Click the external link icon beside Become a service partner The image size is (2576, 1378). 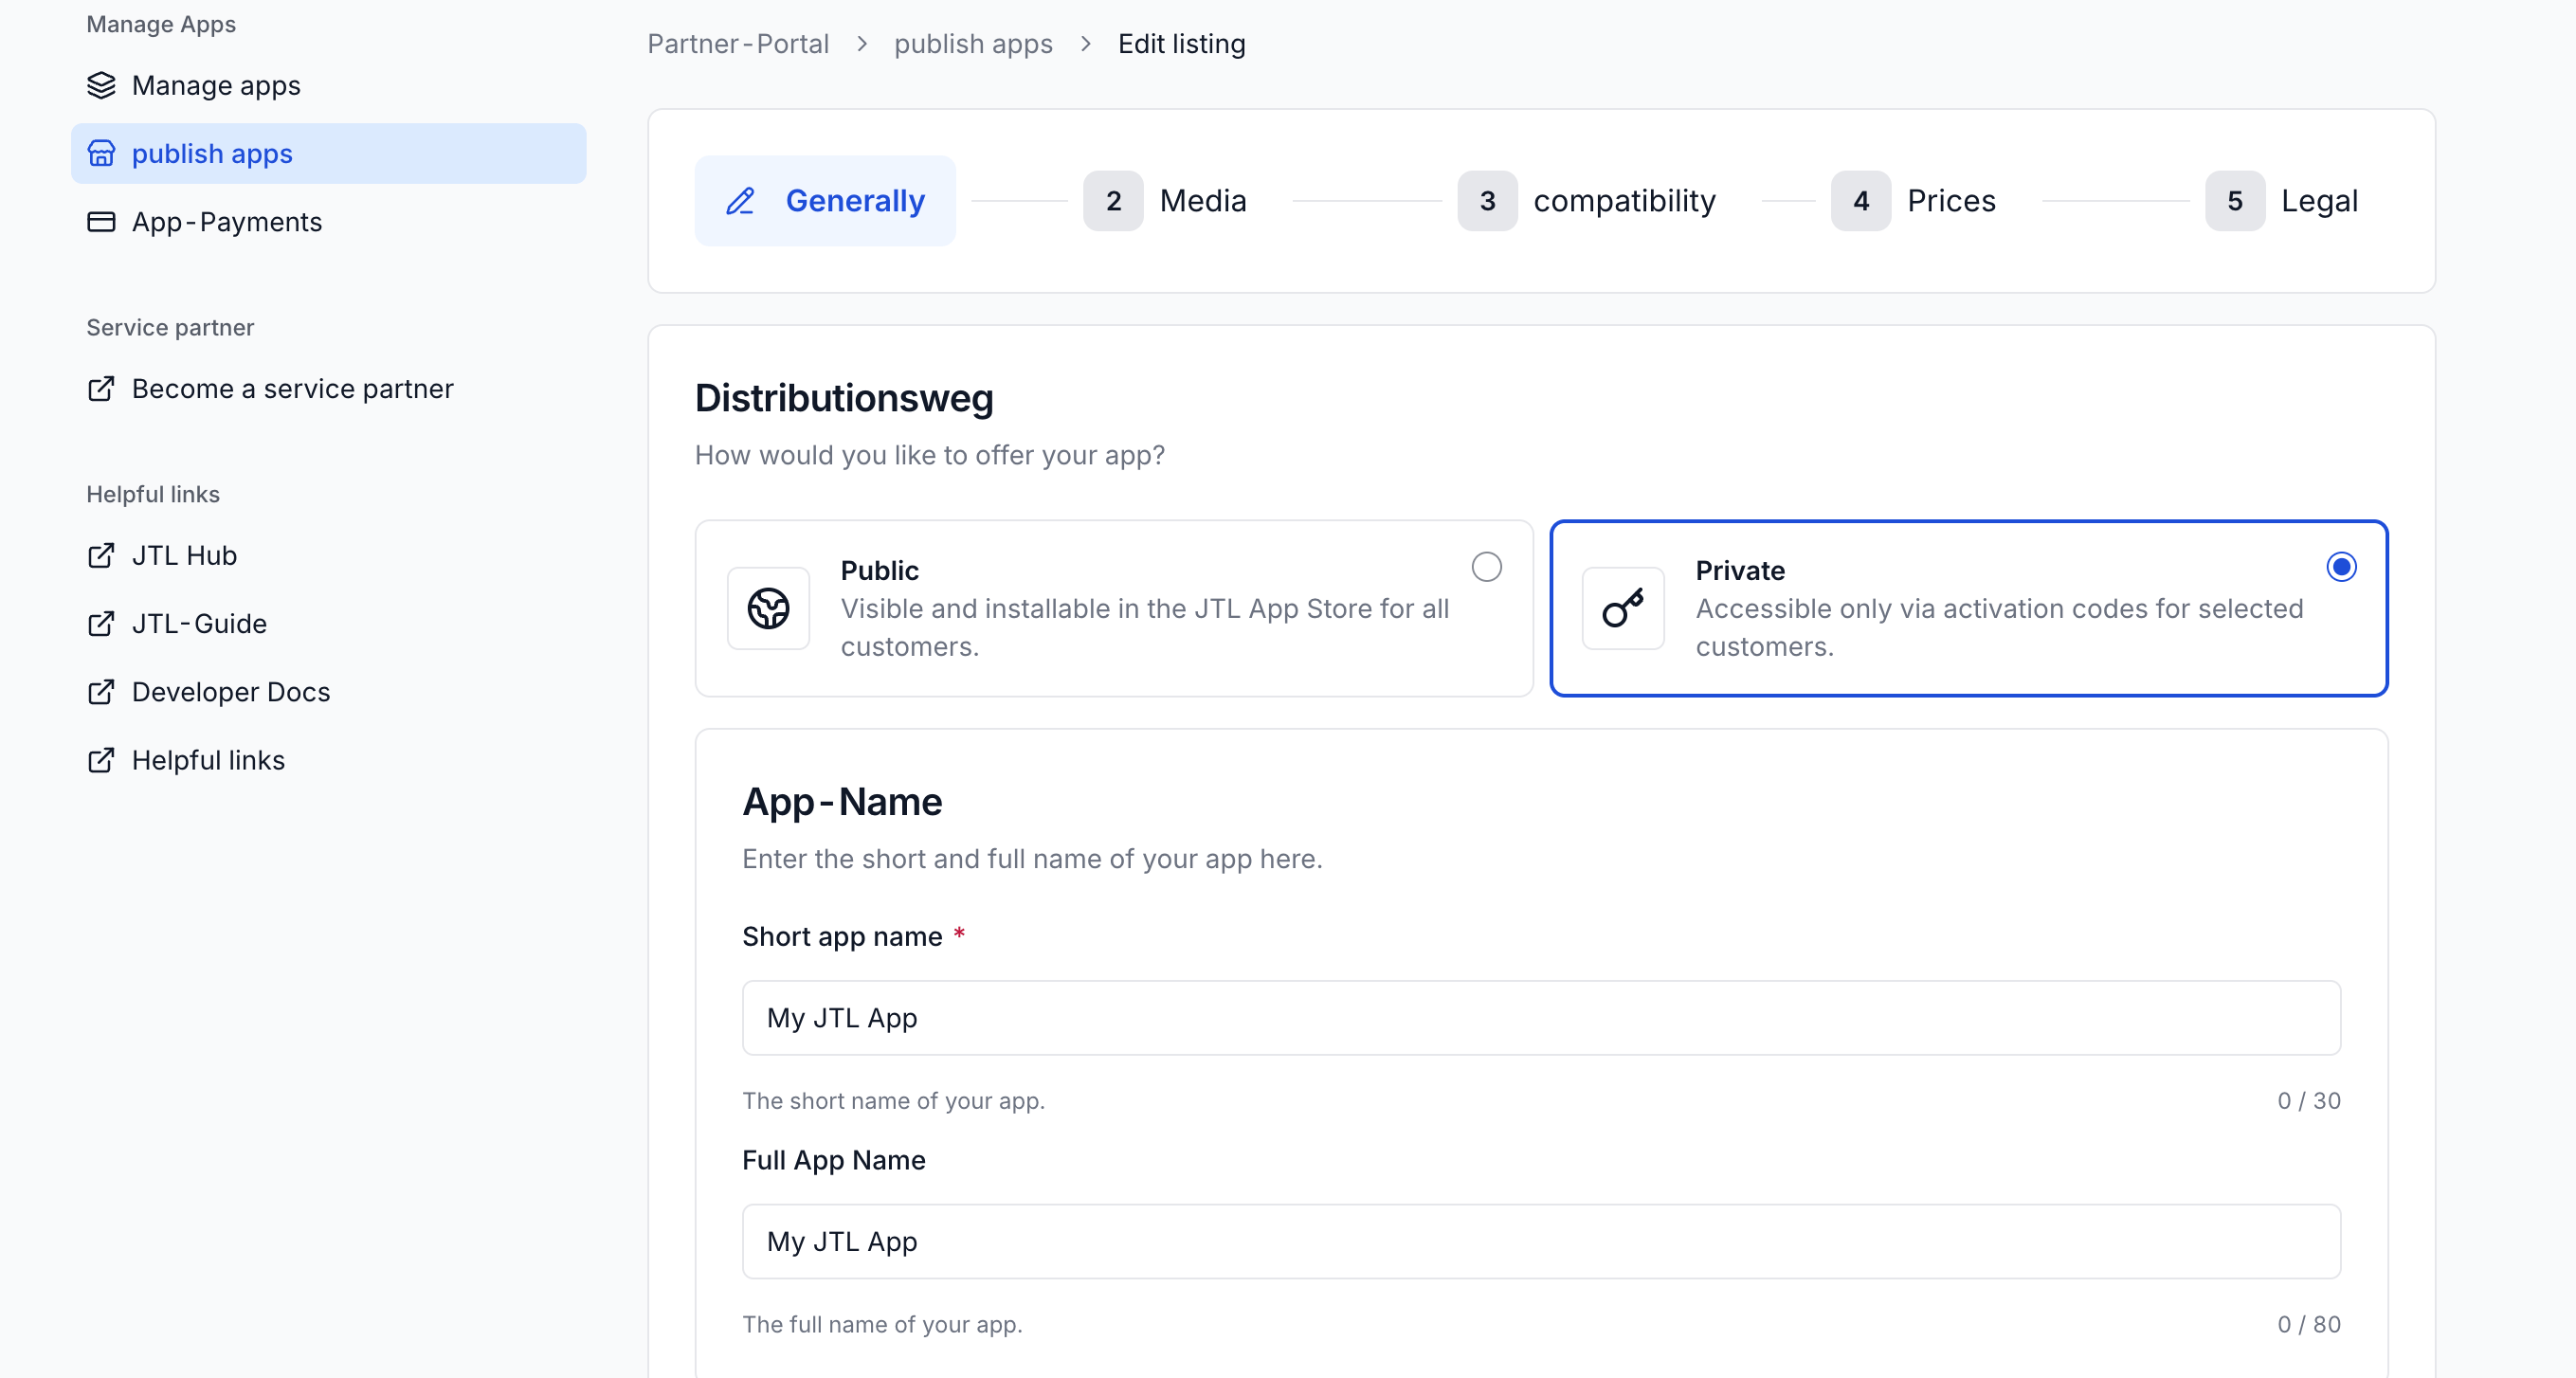101,388
